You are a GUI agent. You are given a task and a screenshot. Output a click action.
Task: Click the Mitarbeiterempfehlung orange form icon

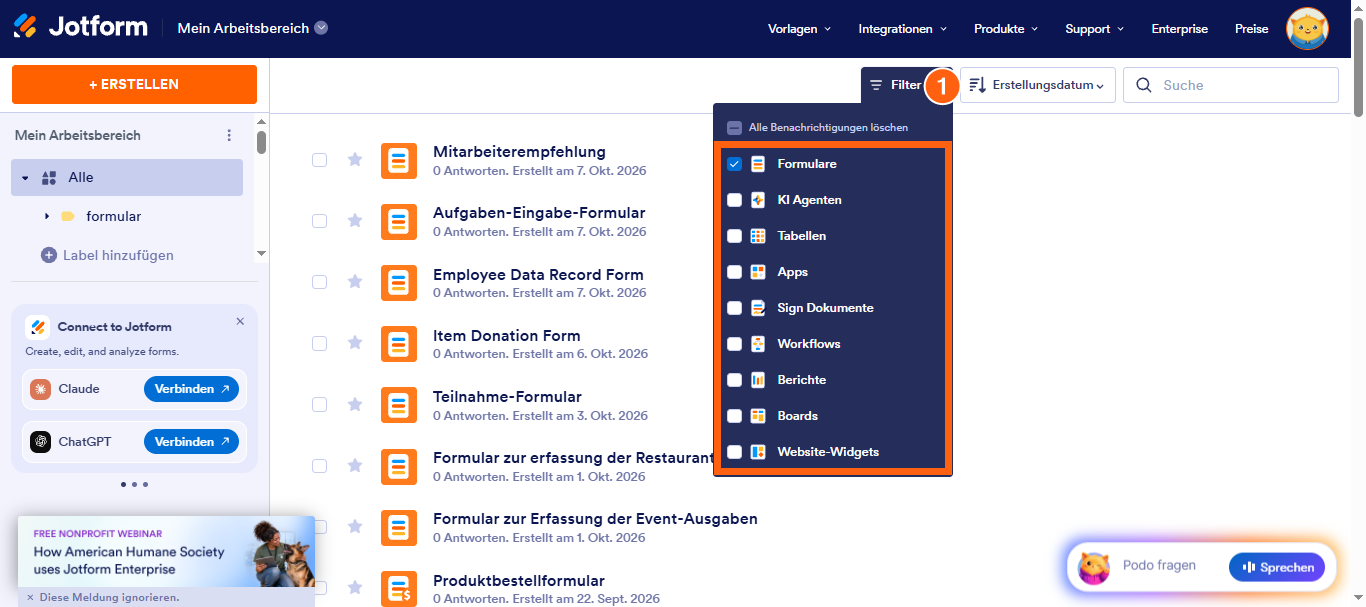399,160
